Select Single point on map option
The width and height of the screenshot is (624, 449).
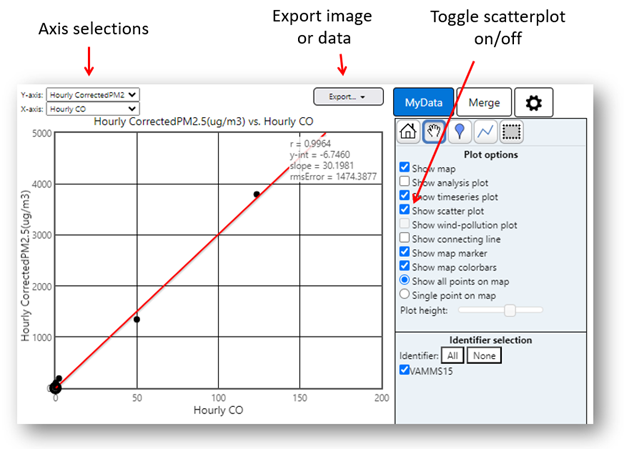[404, 295]
